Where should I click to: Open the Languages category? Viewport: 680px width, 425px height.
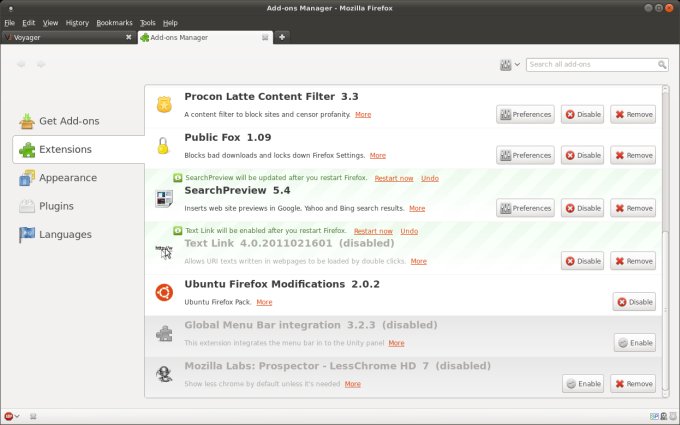pos(56,235)
